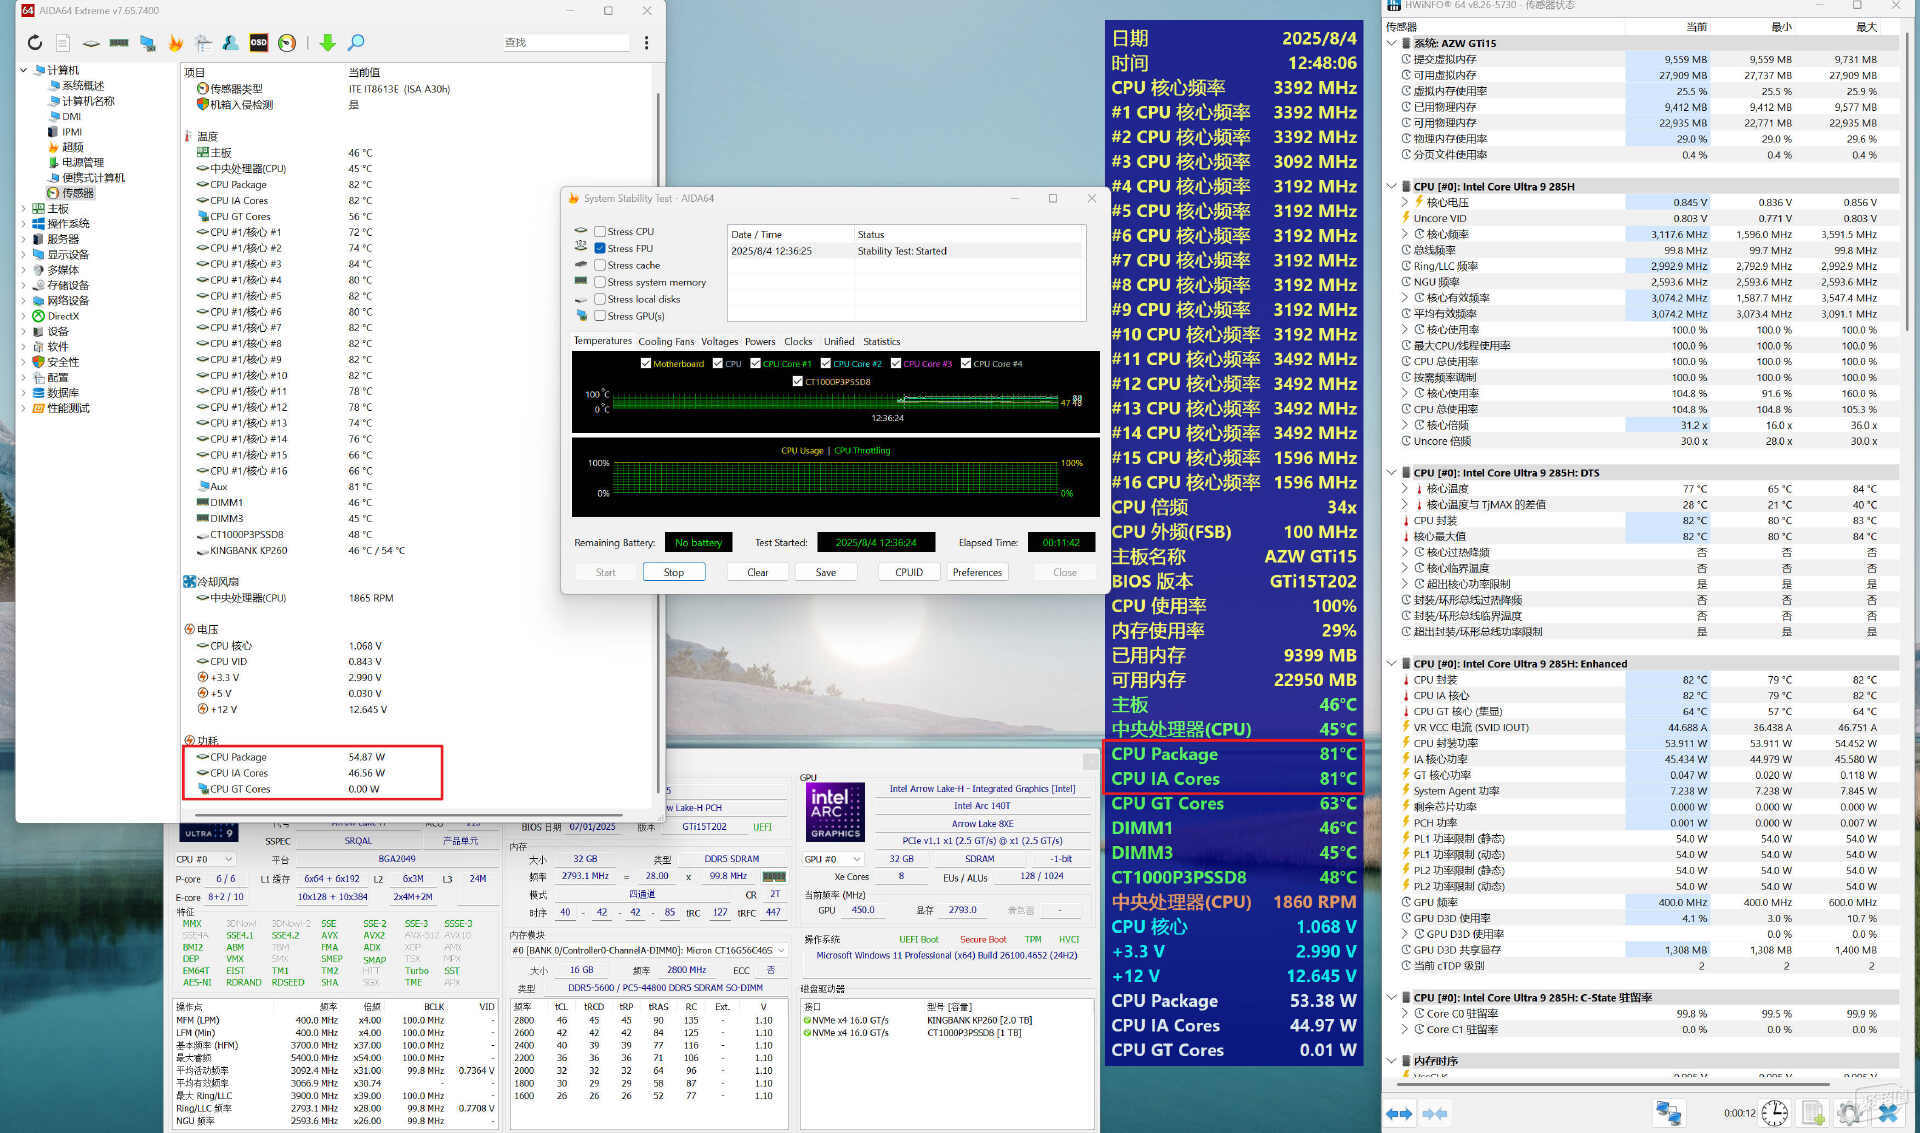Open HWiNFO sensor settings gear icon
The width and height of the screenshot is (1920, 1133).
(x=1850, y=1112)
